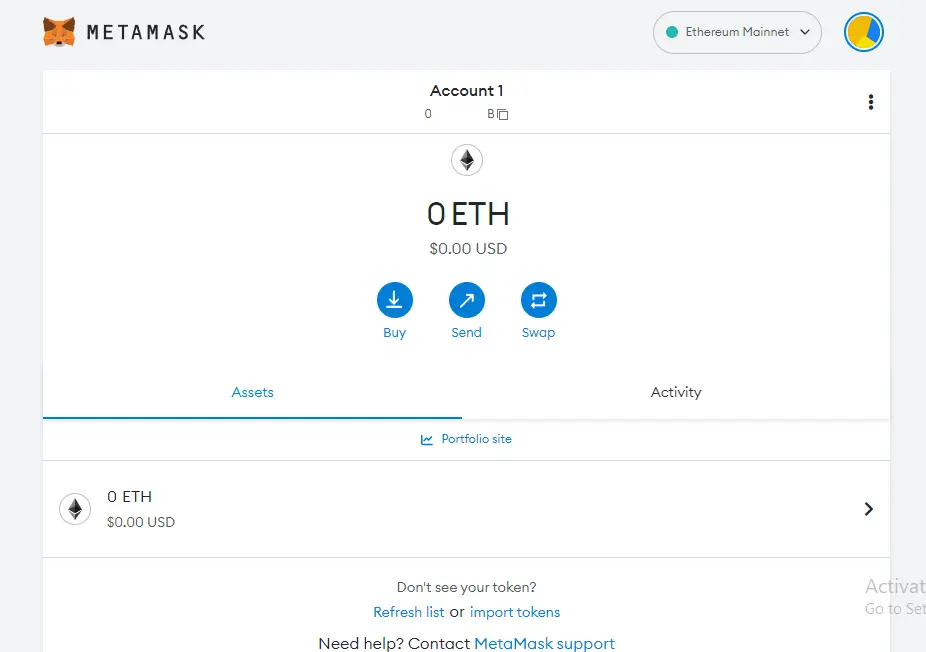Image resolution: width=926 pixels, height=652 pixels.
Task: Switch to the Assets tab
Action: (252, 392)
